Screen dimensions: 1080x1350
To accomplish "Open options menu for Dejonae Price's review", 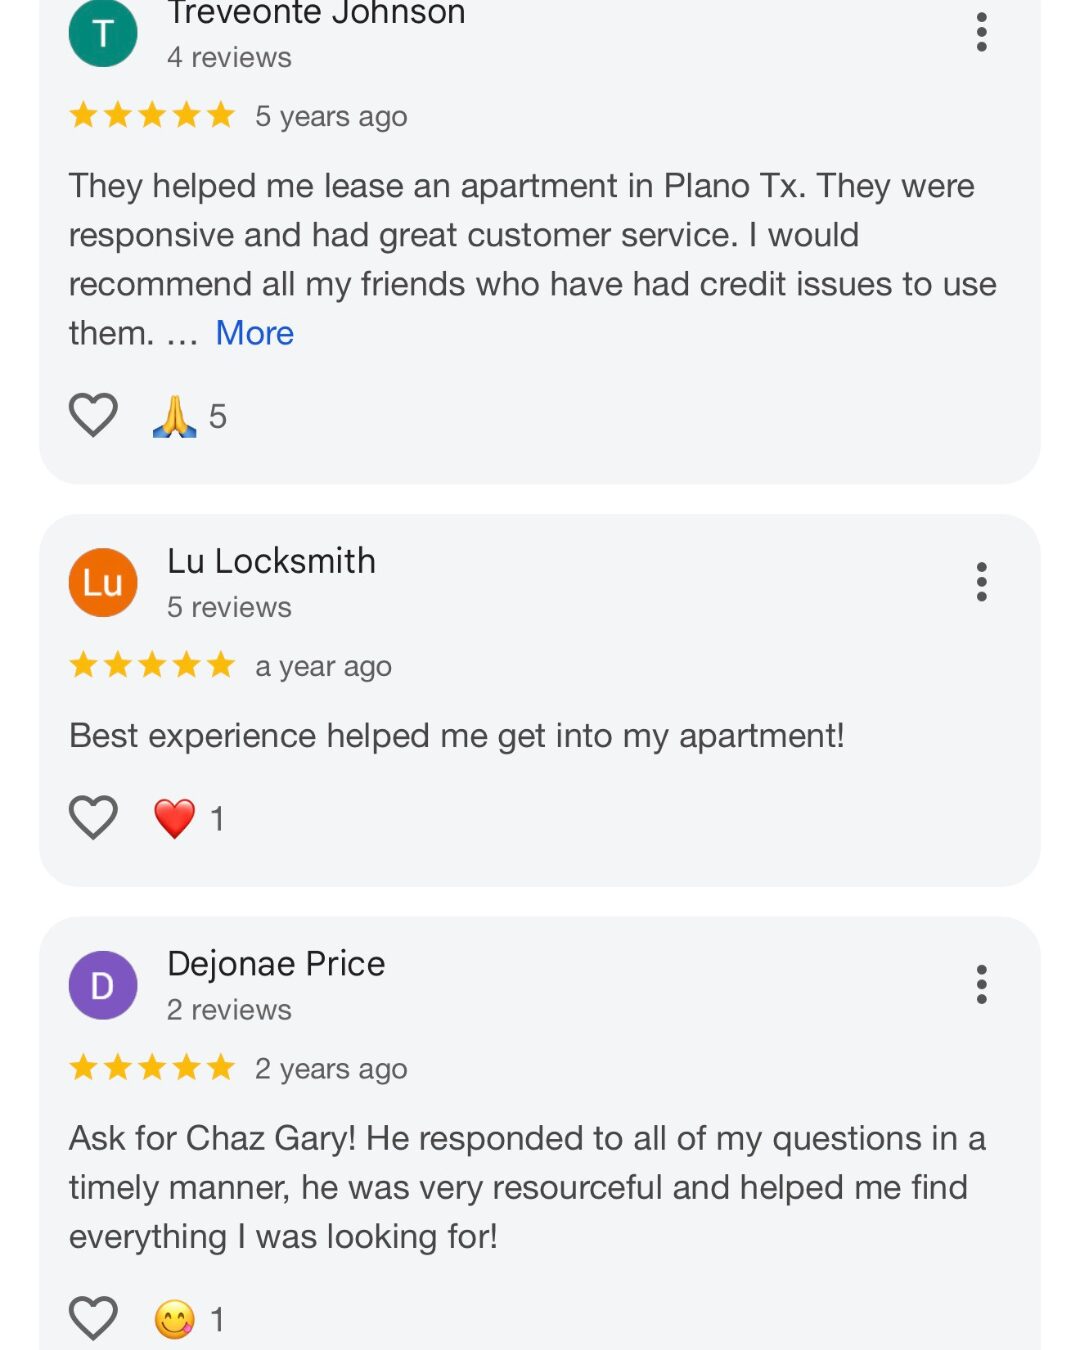I will (981, 984).
